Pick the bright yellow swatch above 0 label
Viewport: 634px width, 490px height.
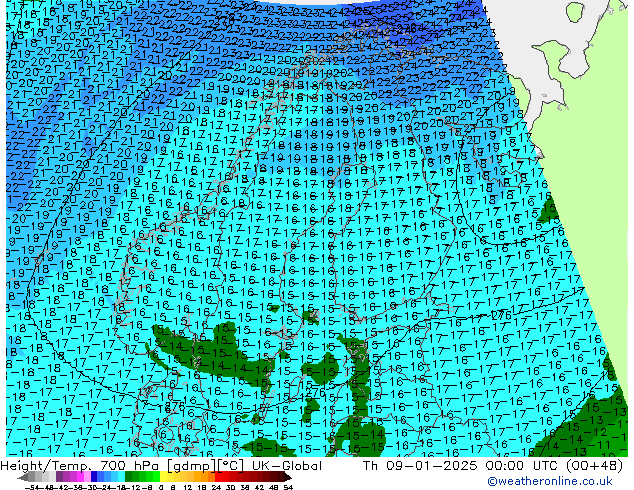point(163,477)
